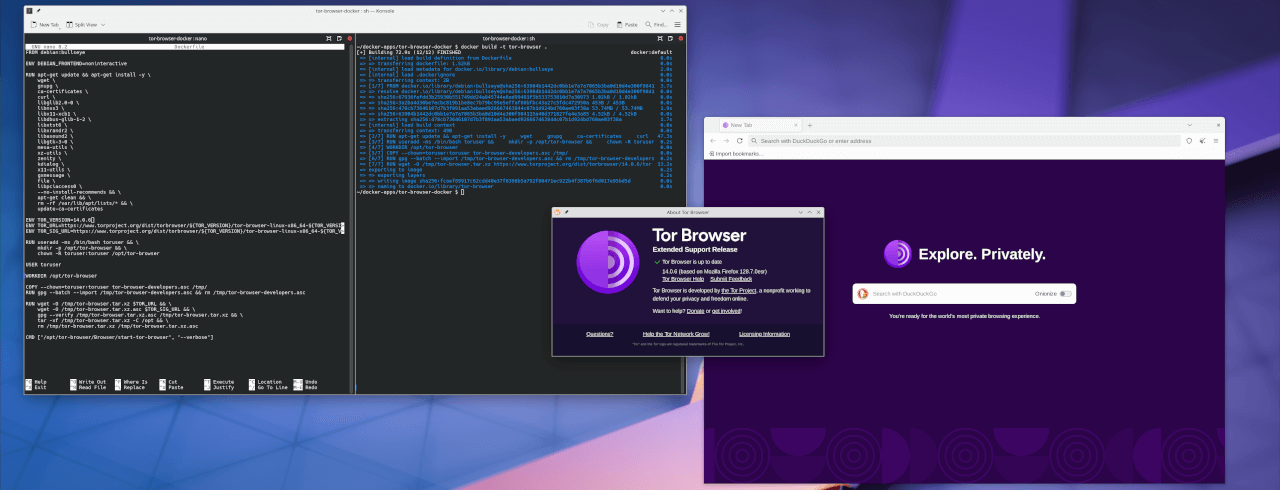Viewport: 1280px width, 490px height.
Task: Open the Konsole hamburger menu
Action: 680,23
